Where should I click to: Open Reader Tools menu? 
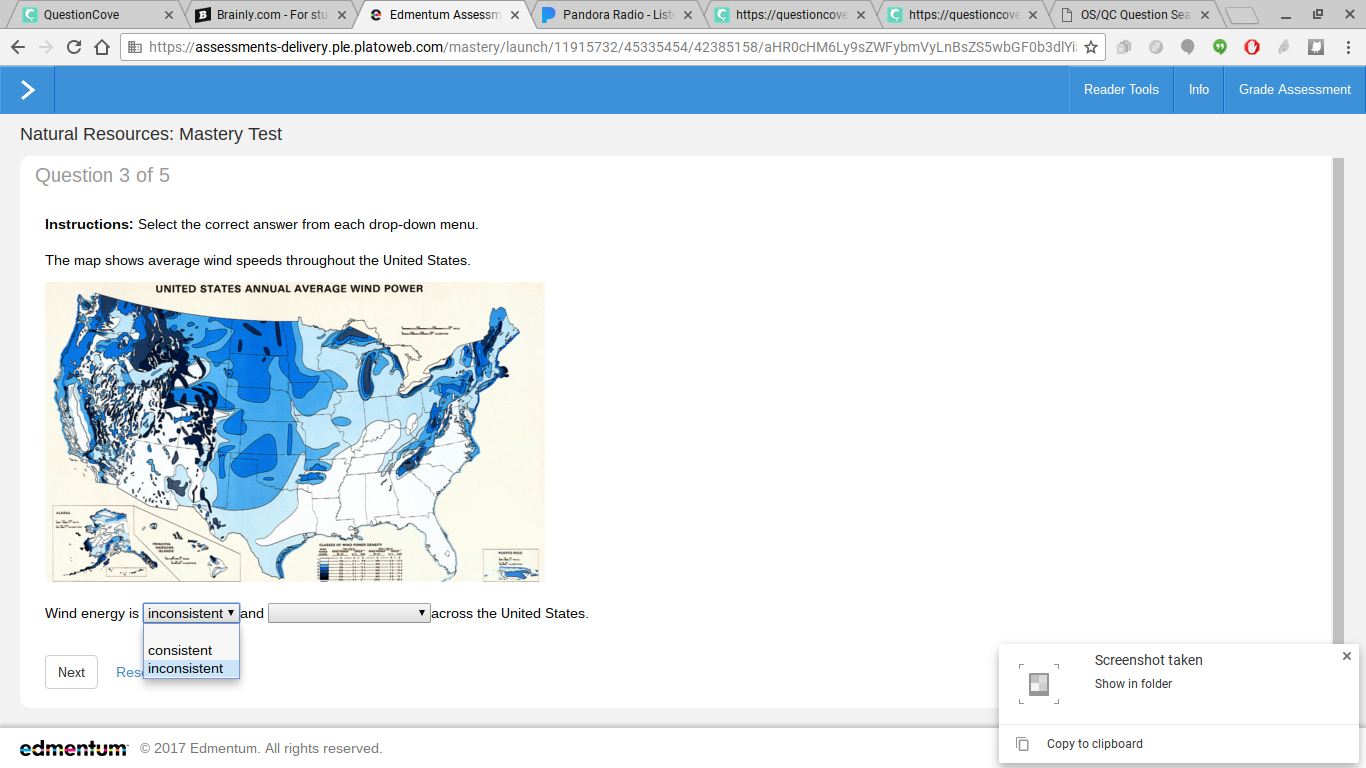click(x=1121, y=90)
